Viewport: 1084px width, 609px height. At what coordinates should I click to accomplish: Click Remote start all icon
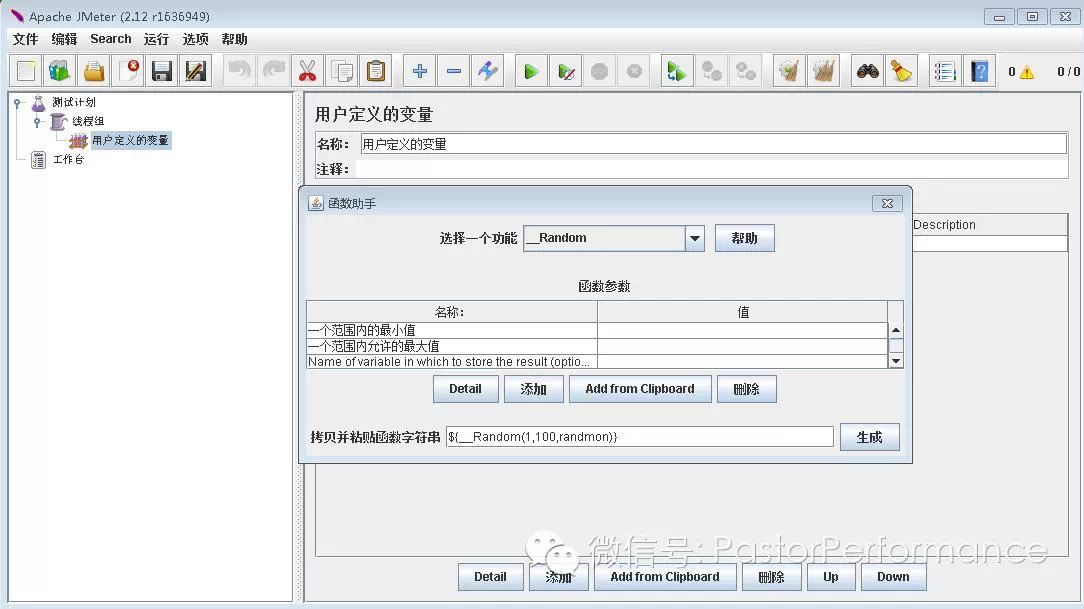(677, 71)
